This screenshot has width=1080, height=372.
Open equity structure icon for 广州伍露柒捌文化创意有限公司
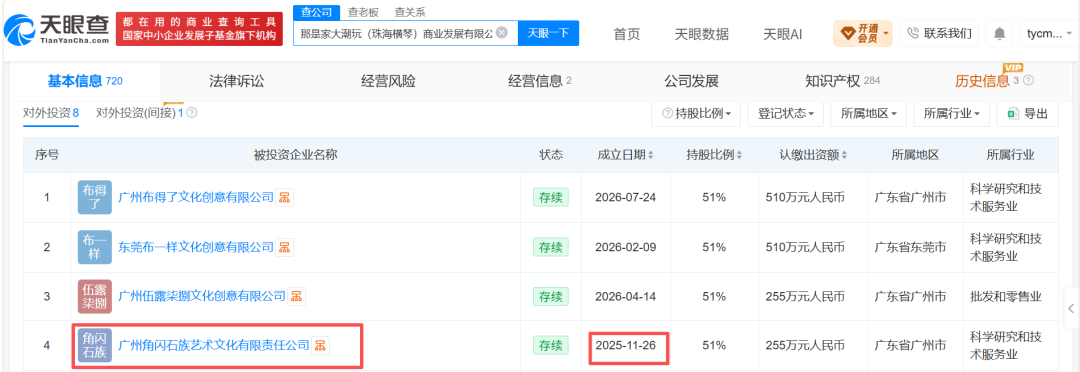tap(296, 296)
